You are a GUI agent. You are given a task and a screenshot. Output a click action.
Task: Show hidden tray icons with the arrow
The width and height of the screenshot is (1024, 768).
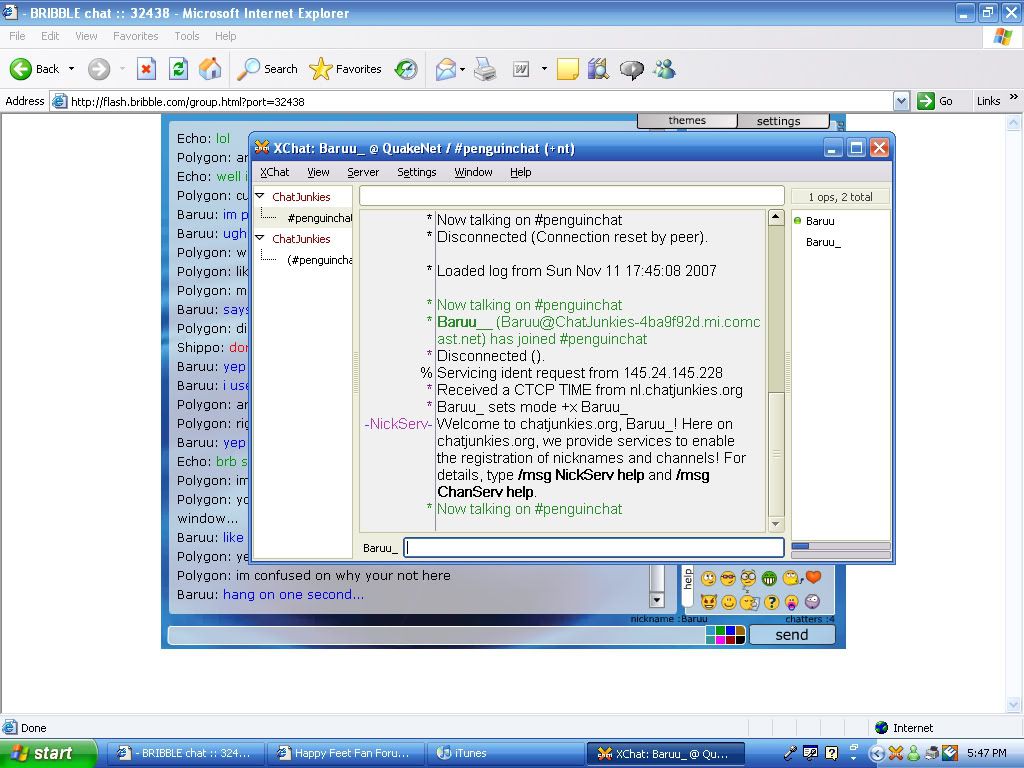876,754
